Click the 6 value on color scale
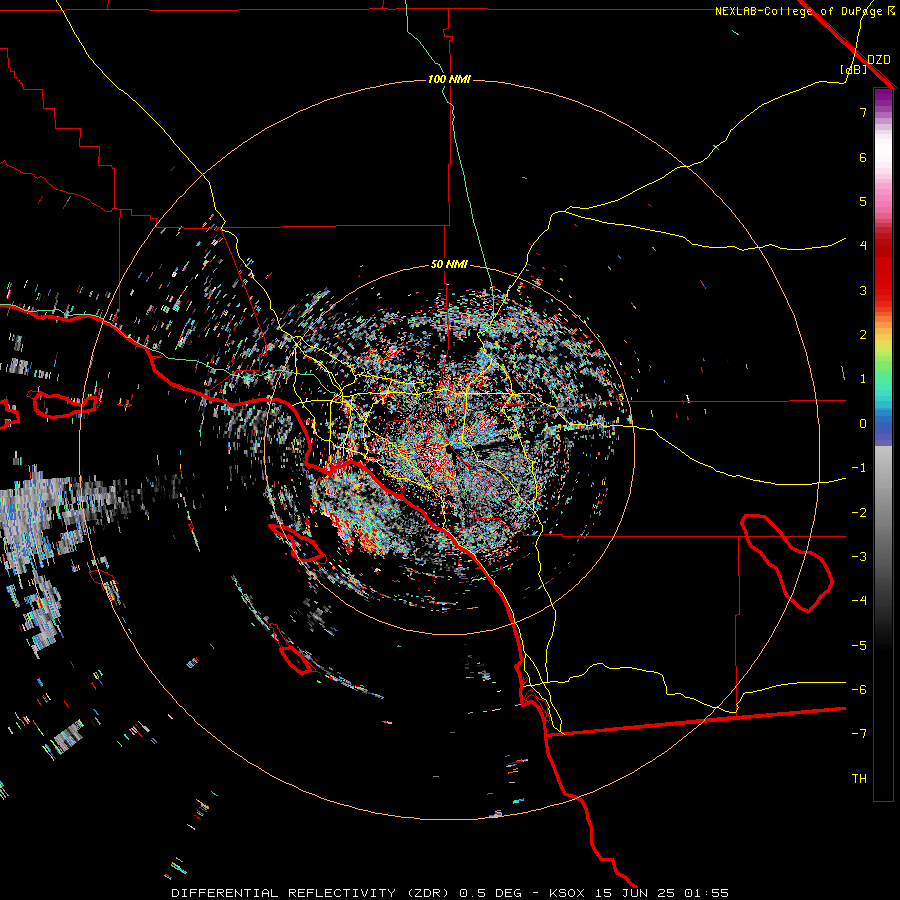The height and width of the screenshot is (900, 900). click(863, 157)
